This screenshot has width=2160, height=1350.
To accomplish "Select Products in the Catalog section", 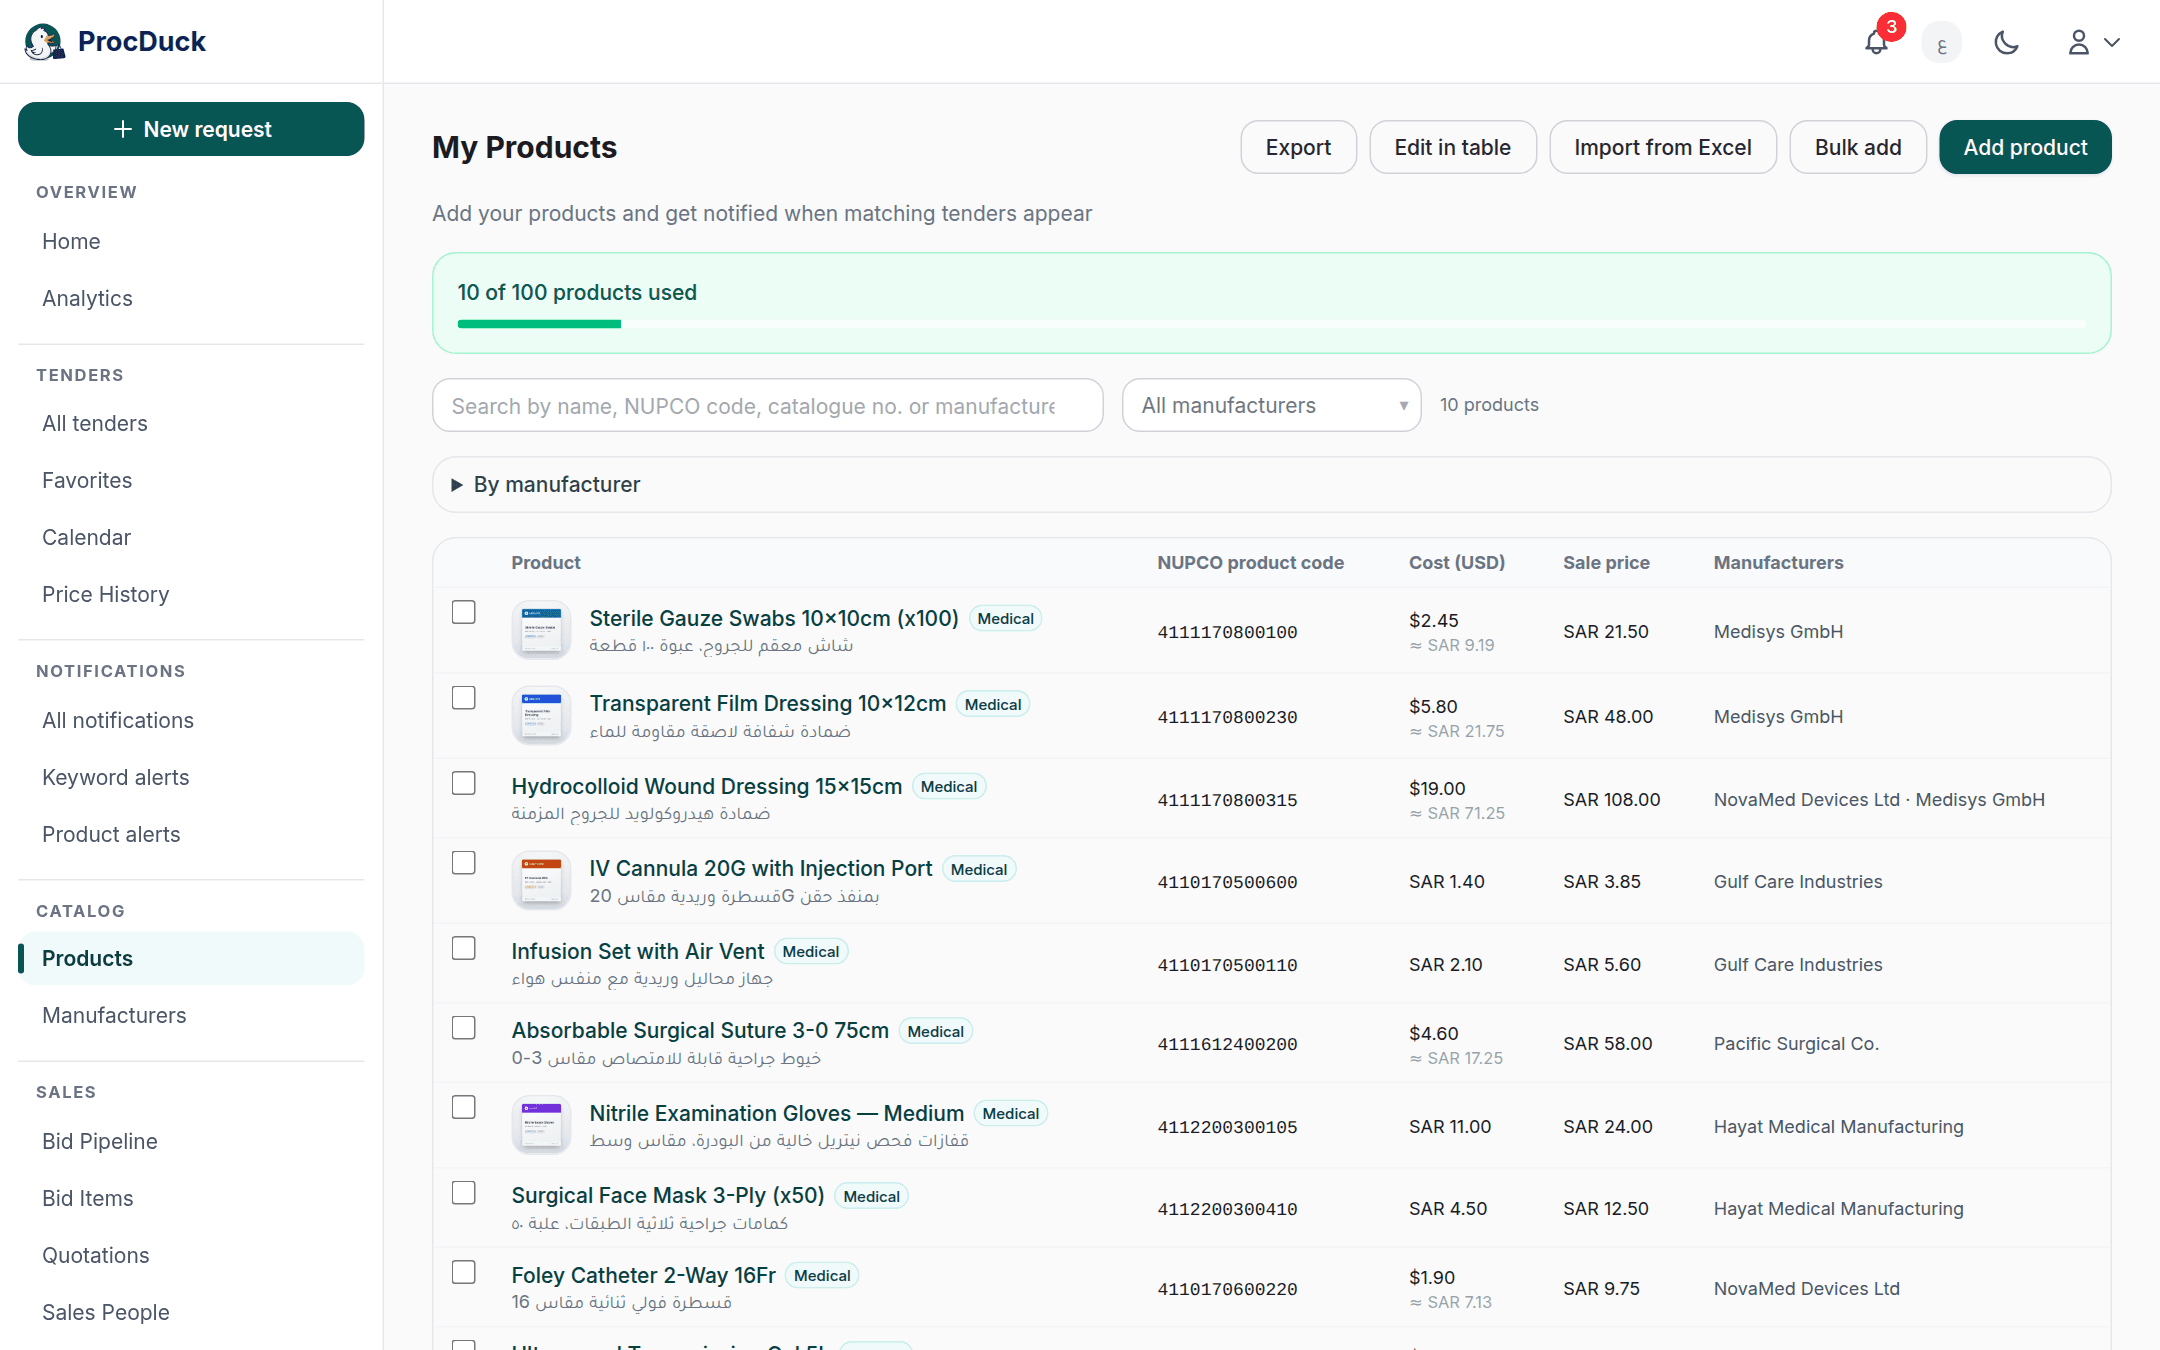I will click(191, 958).
